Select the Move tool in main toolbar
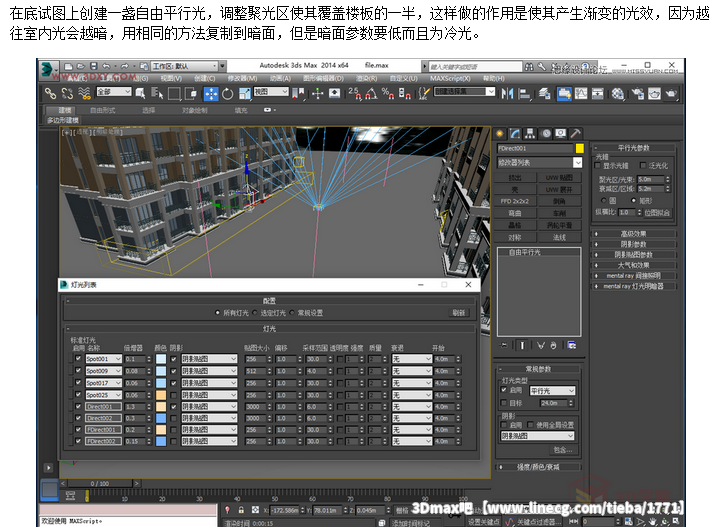Image resolution: width=724 pixels, height=527 pixels. coord(211,94)
